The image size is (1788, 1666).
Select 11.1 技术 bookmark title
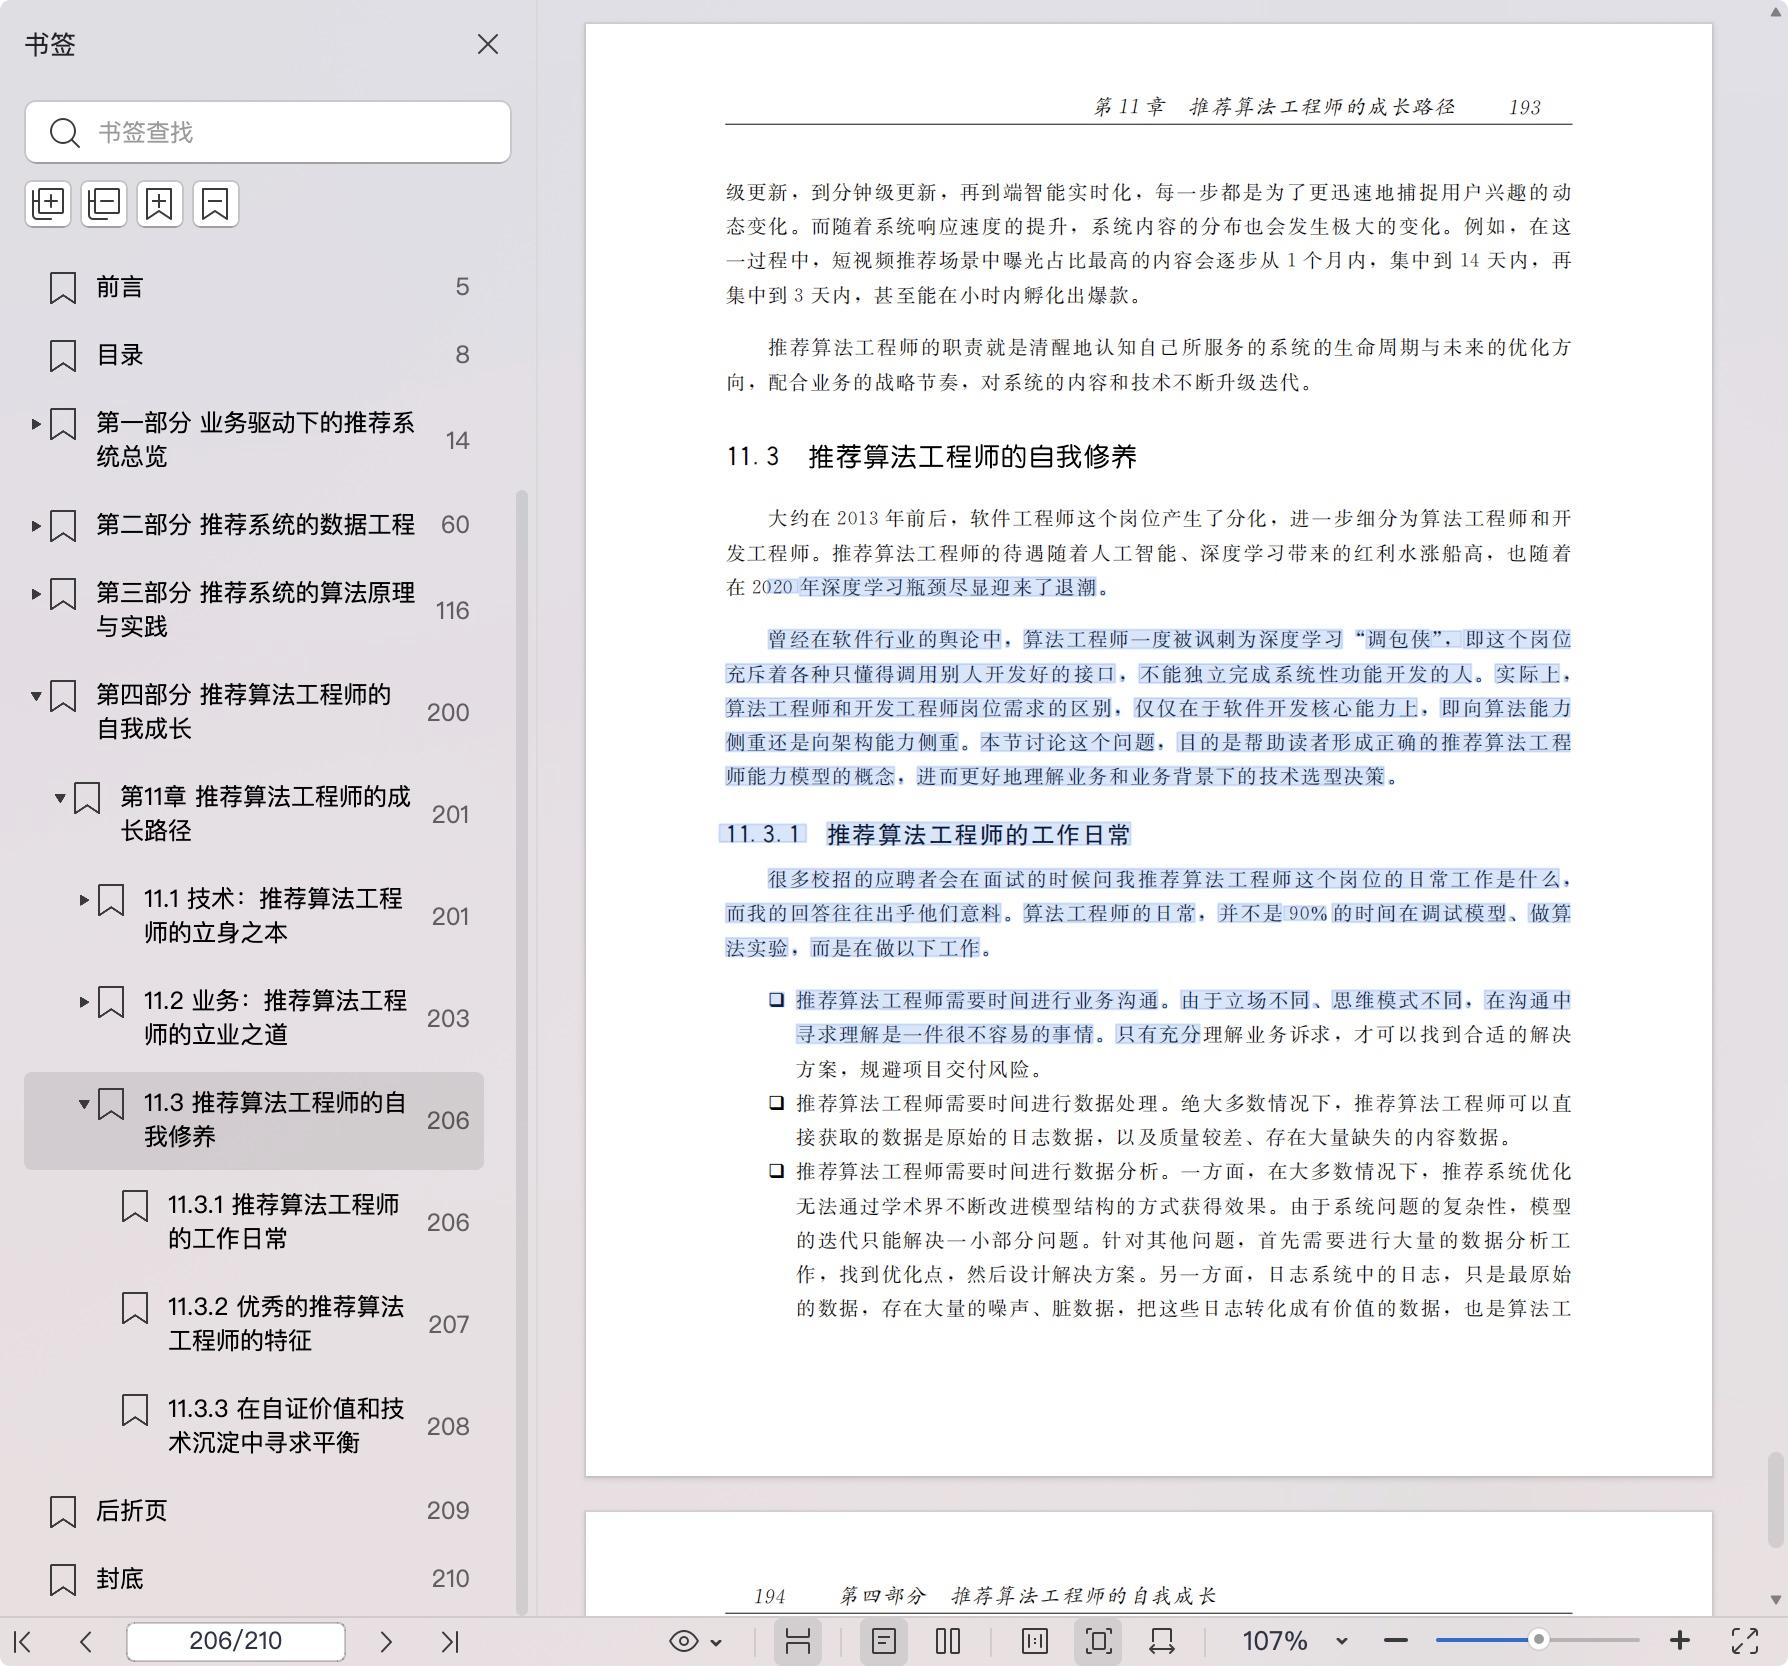pos(273,915)
